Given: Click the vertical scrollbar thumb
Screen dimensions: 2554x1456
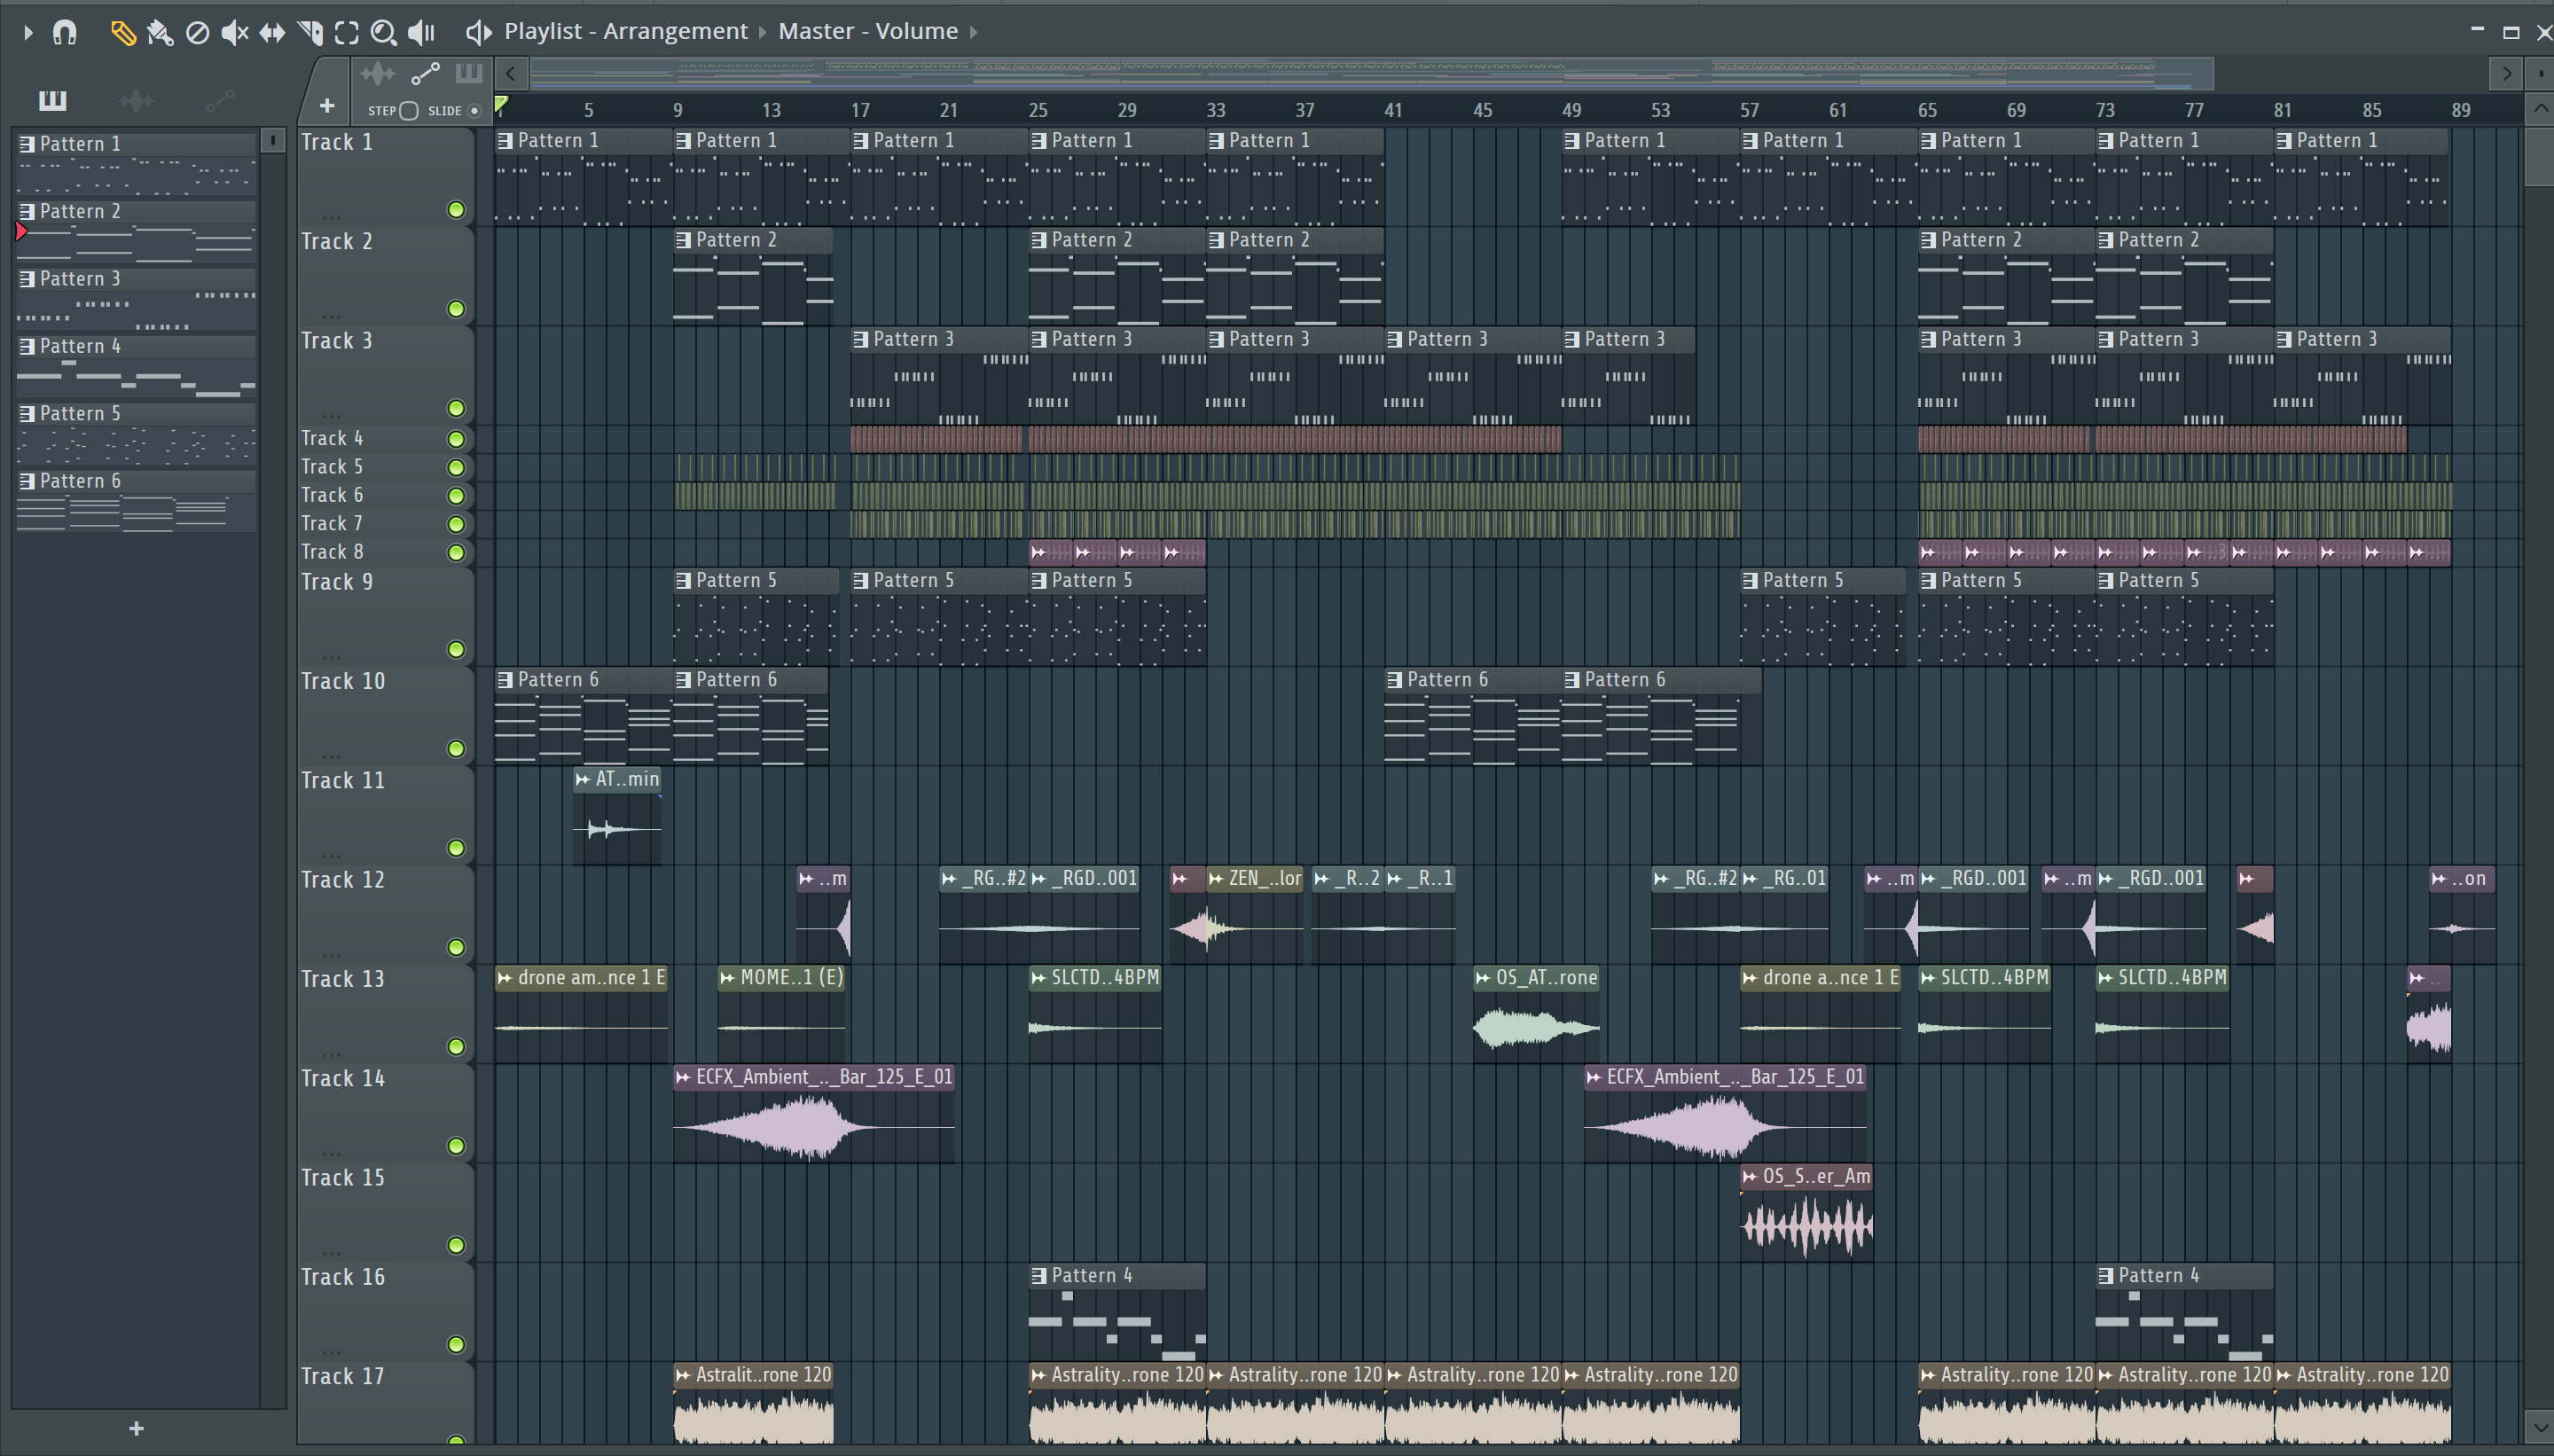Looking at the screenshot, I should [2538, 155].
